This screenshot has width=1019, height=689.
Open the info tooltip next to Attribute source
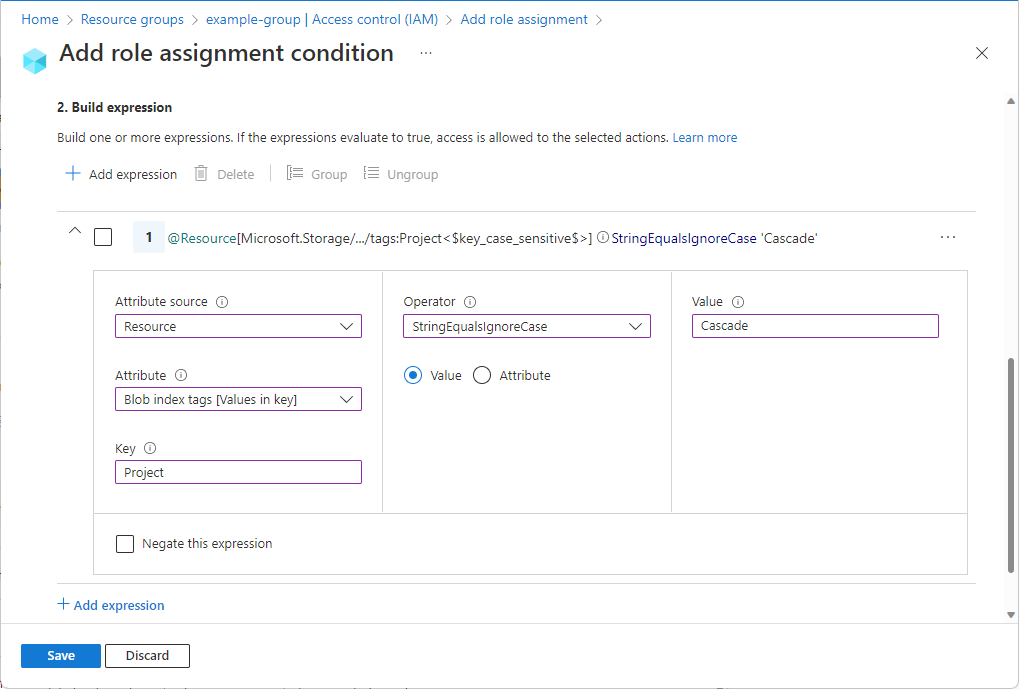pyautogui.click(x=221, y=301)
